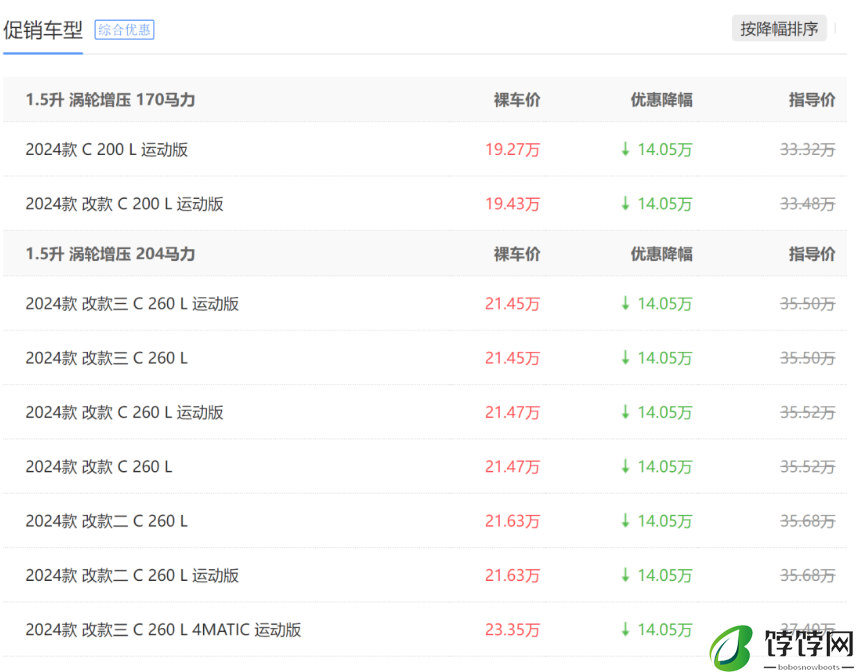Click down arrow in 改款二 C 260 L 运动版 row
This screenshot has height=672, width=857.
[625, 575]
